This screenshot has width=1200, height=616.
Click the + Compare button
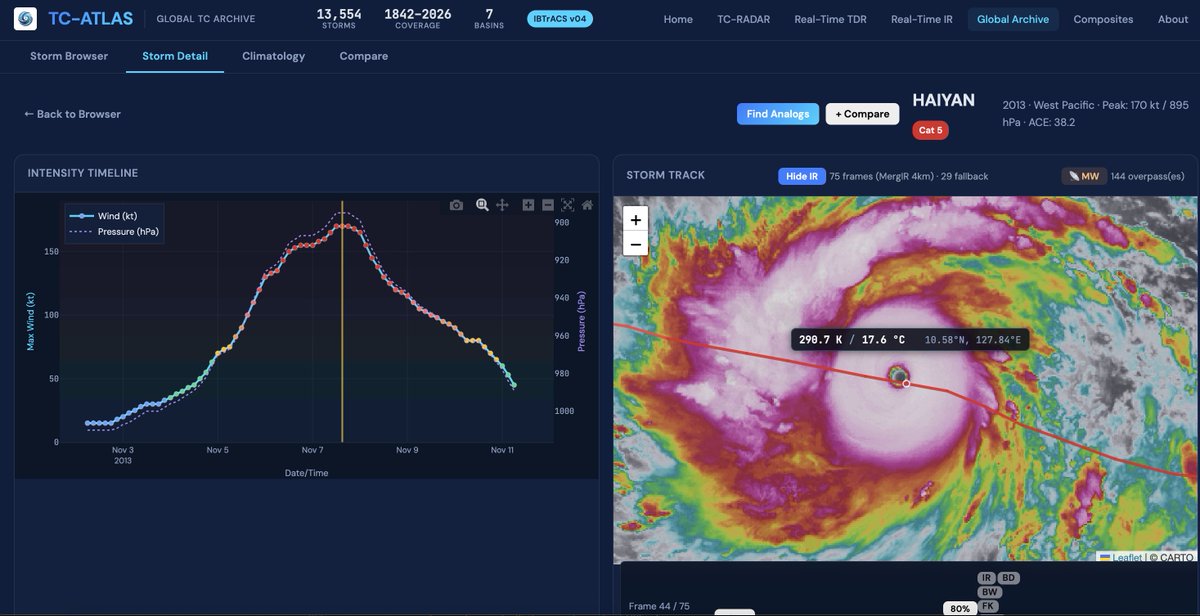tap(862, 114)
